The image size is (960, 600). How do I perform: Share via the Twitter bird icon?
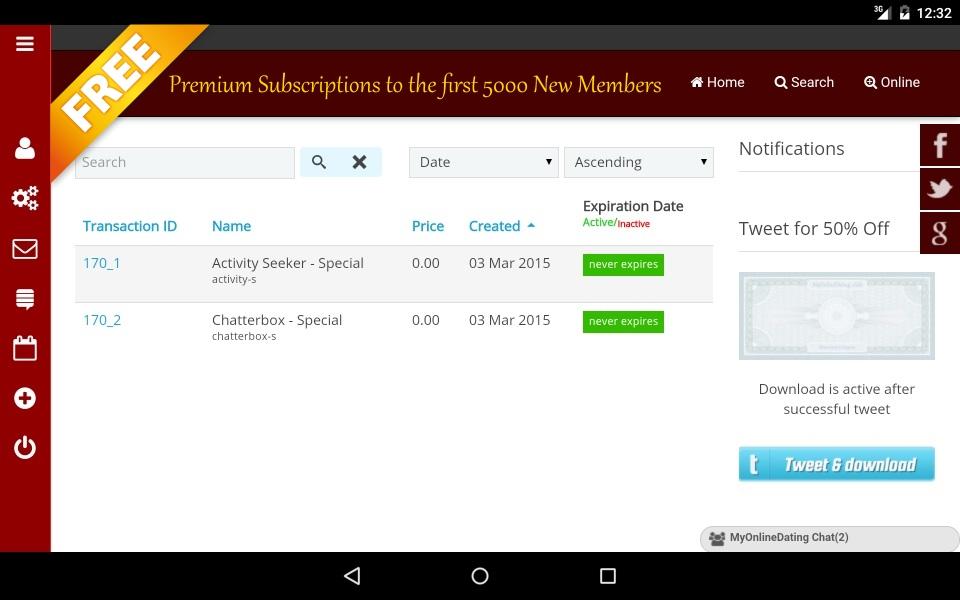(940, 189)
